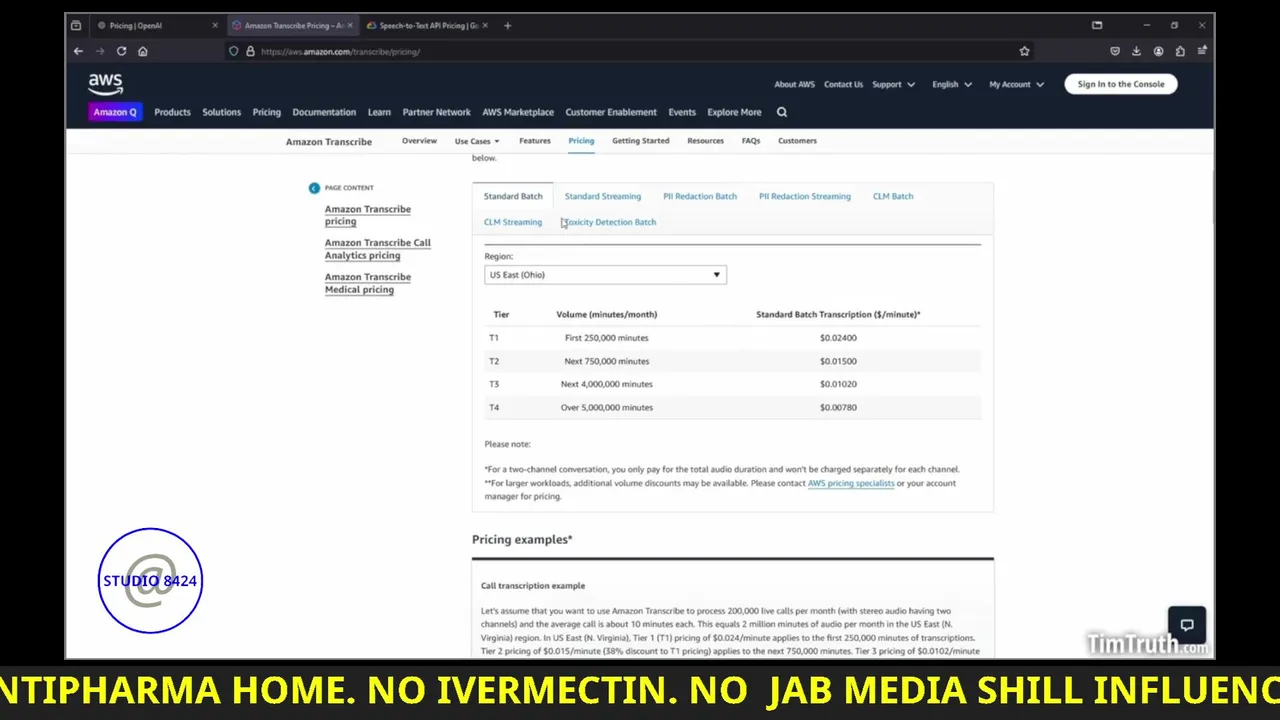Image resolution: width=1280 pixels, height=720 pixels.
Task: Expand the Use Cases submenu
Action: pyautogui.click(x=477, y=141)
